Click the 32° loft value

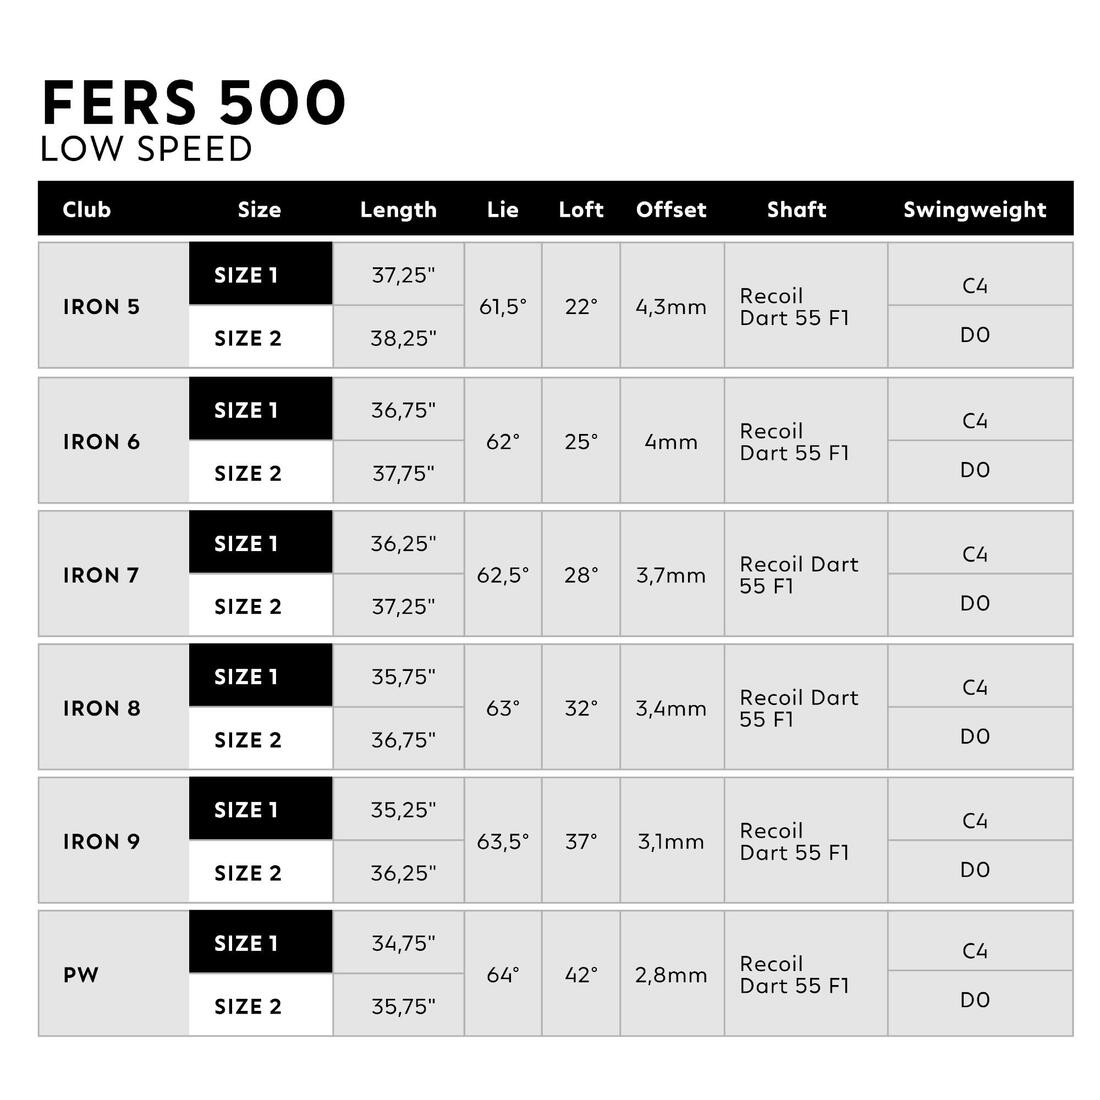click(580, 708)
